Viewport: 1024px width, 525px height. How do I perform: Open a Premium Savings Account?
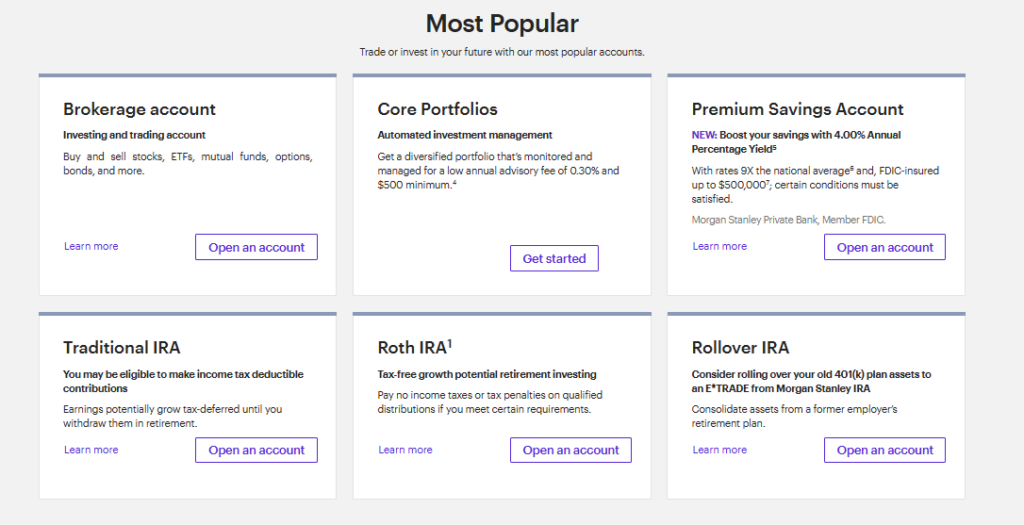tap(884, 247)
